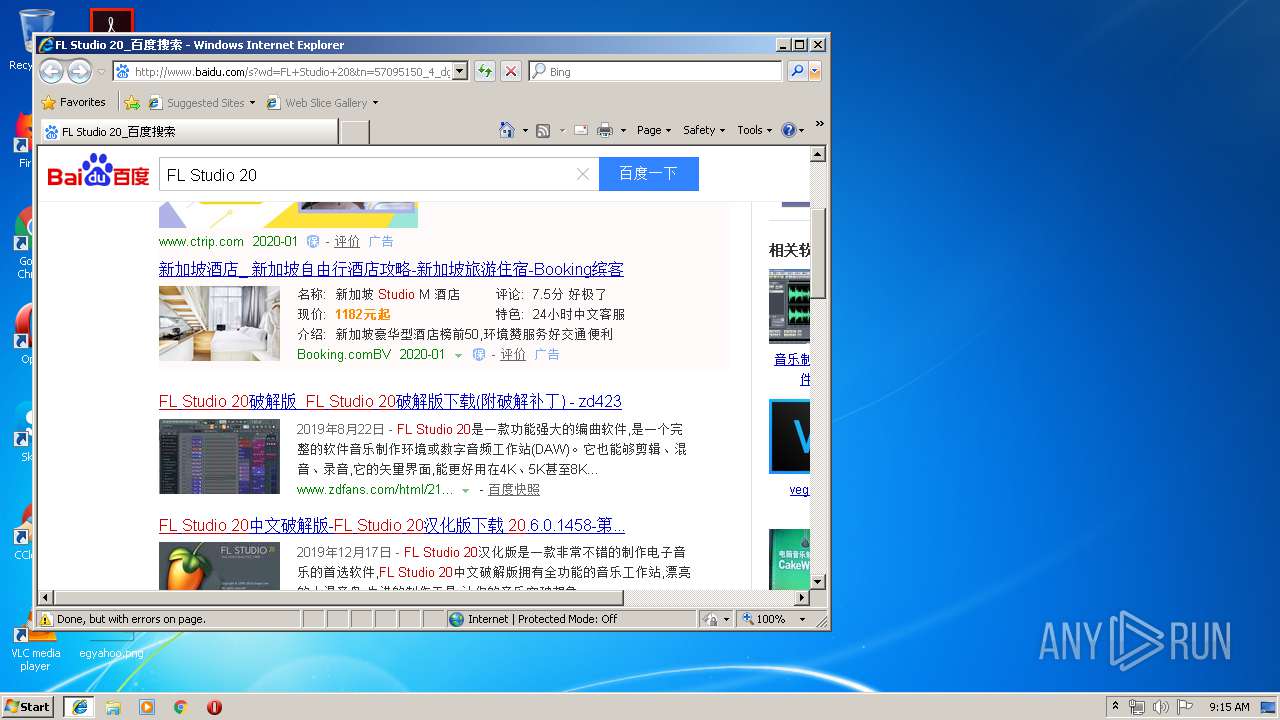Select the FL Studio 20_百度搜索 tab
1280x720 pixels.
tap(189, 131)
